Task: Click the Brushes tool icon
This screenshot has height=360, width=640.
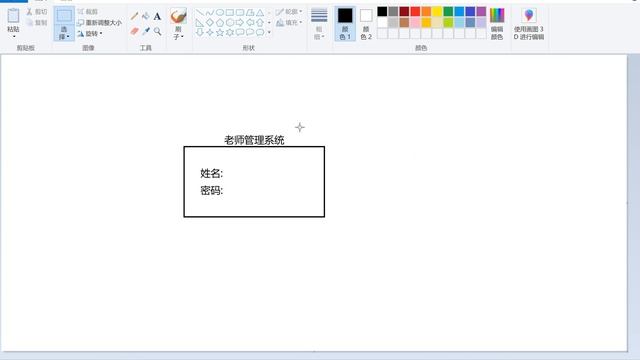Action: click(x=178, y=16)
